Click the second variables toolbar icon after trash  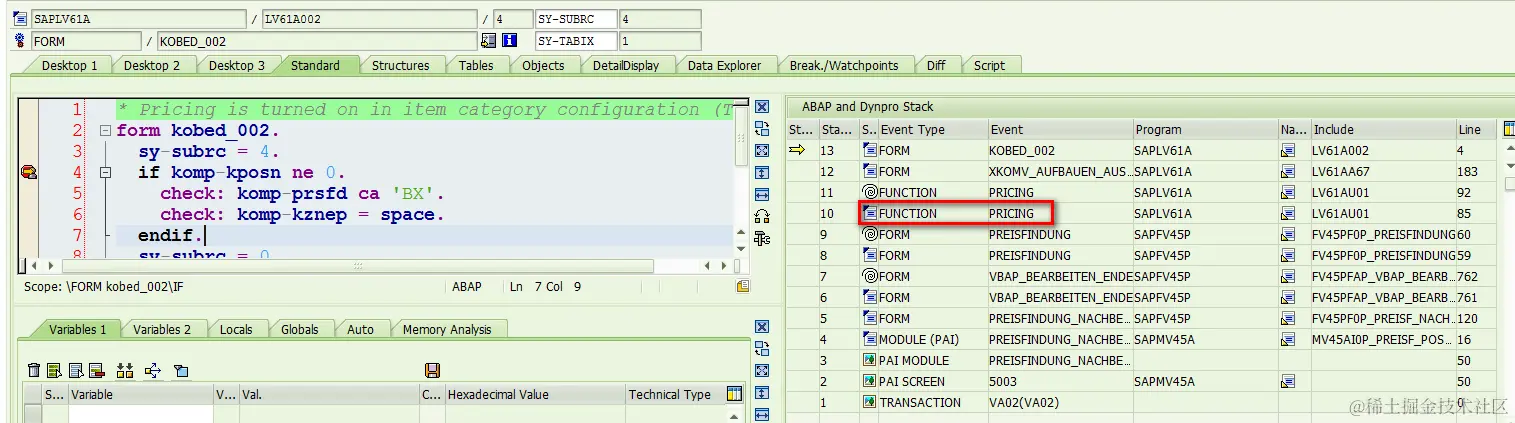coord(54,371)
